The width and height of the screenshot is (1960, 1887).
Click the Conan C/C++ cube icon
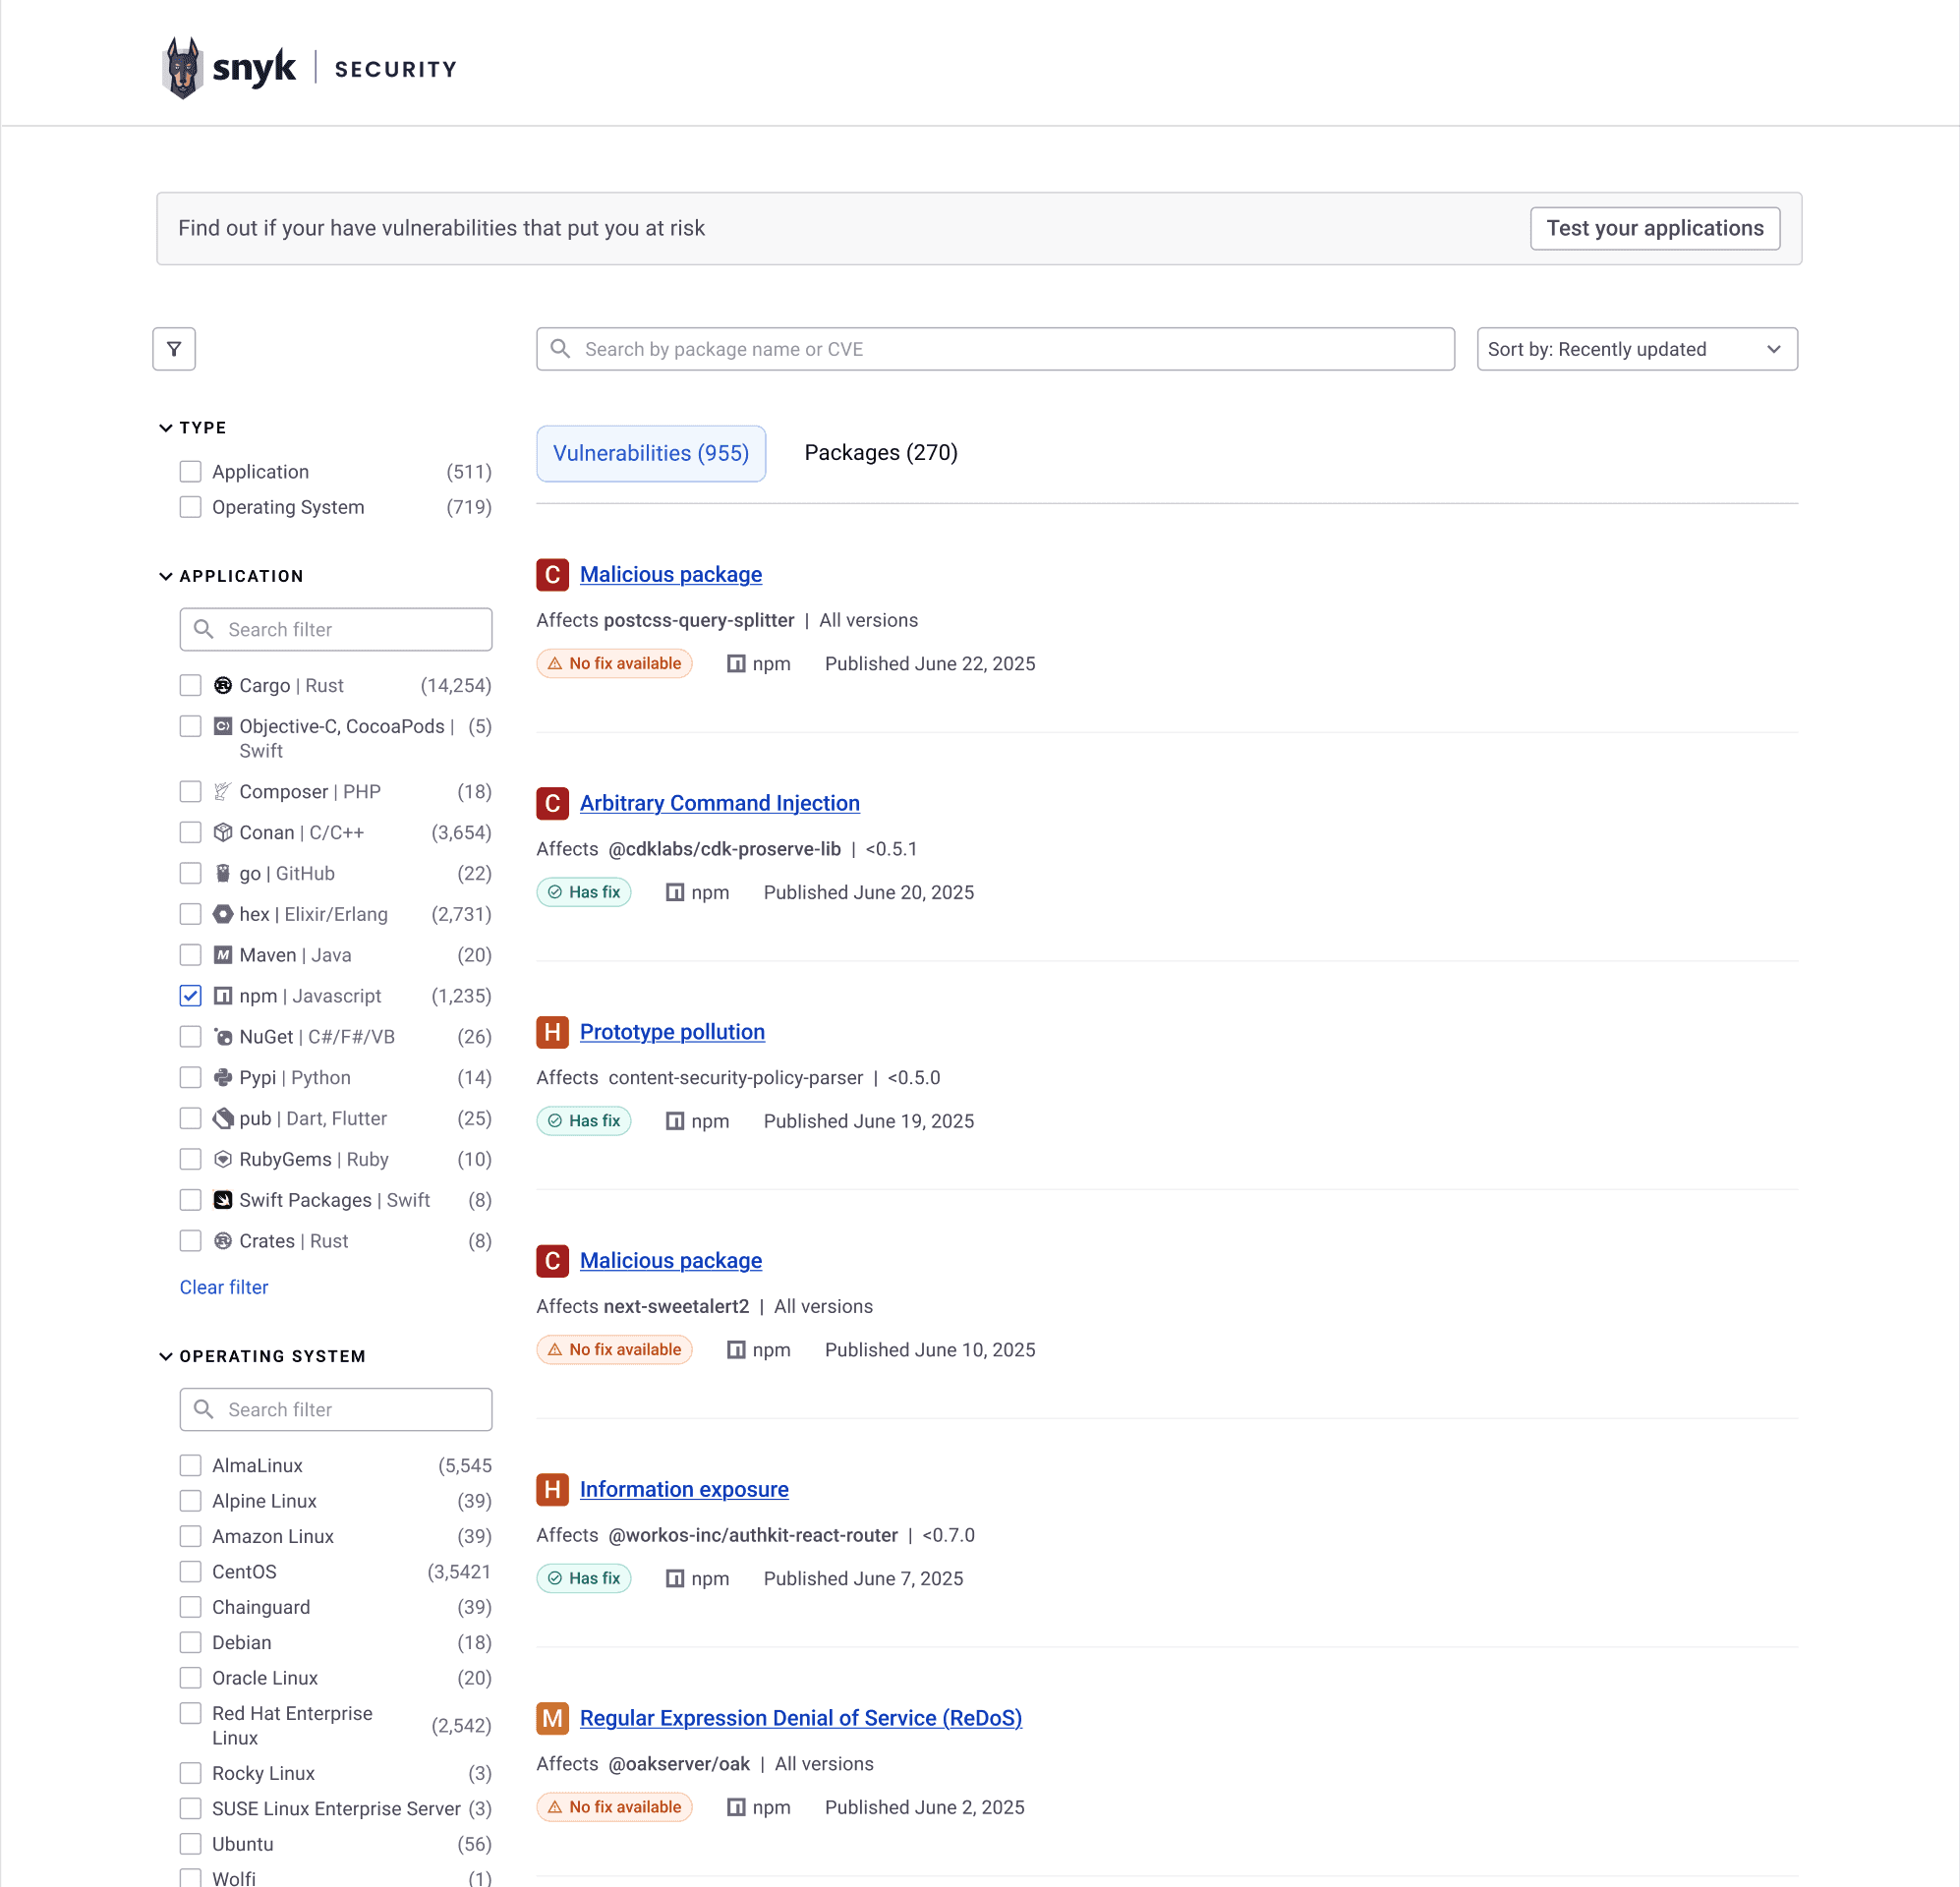click(x=223, y=832)
